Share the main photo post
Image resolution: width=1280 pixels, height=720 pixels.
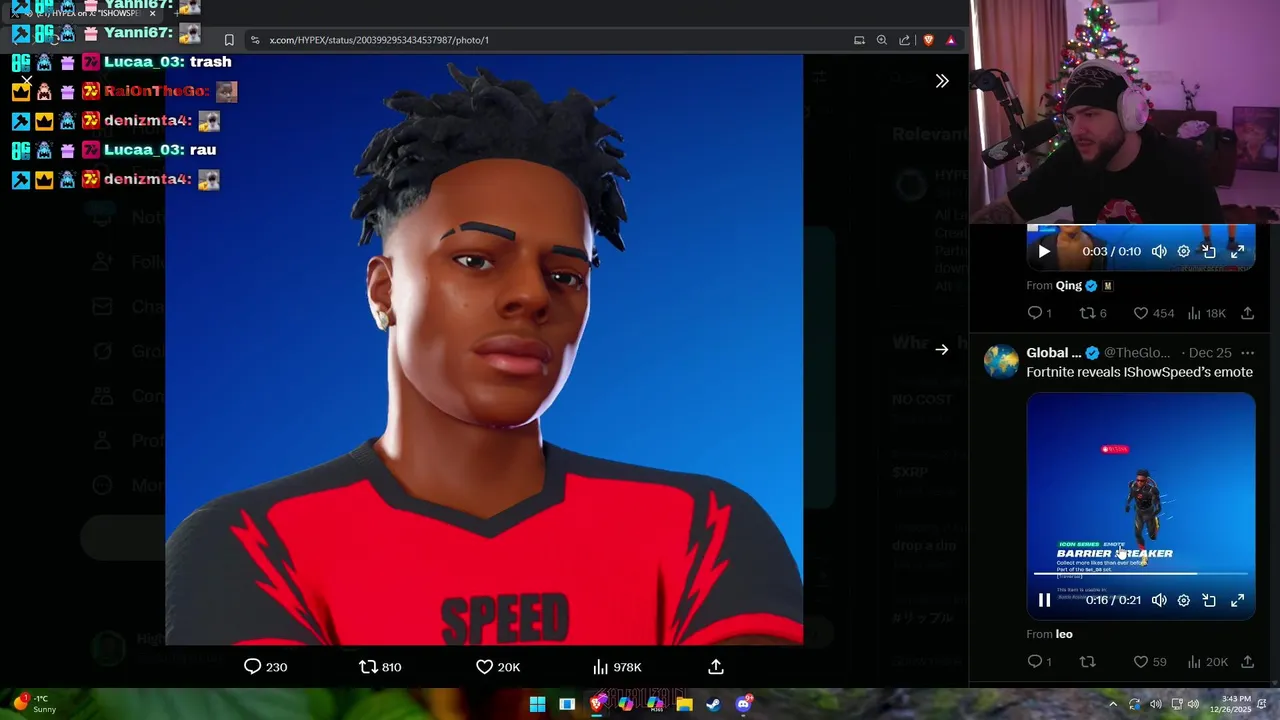coord(716,667)
